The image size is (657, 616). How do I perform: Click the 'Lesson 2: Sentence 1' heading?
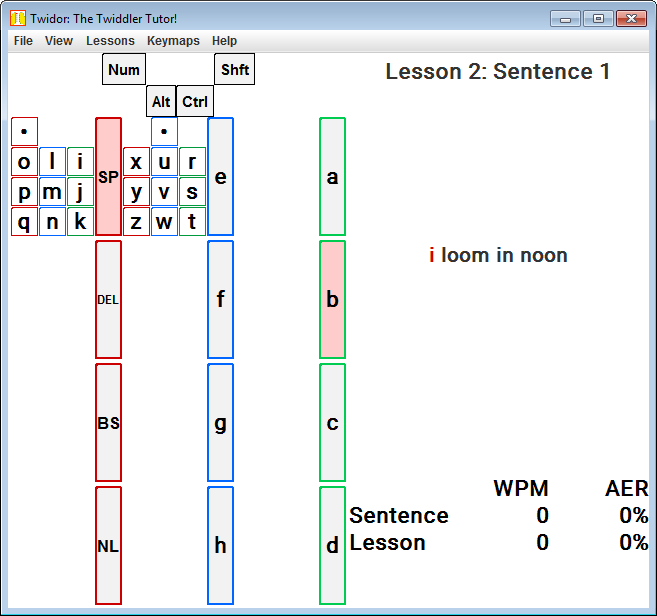pos(497,71)
